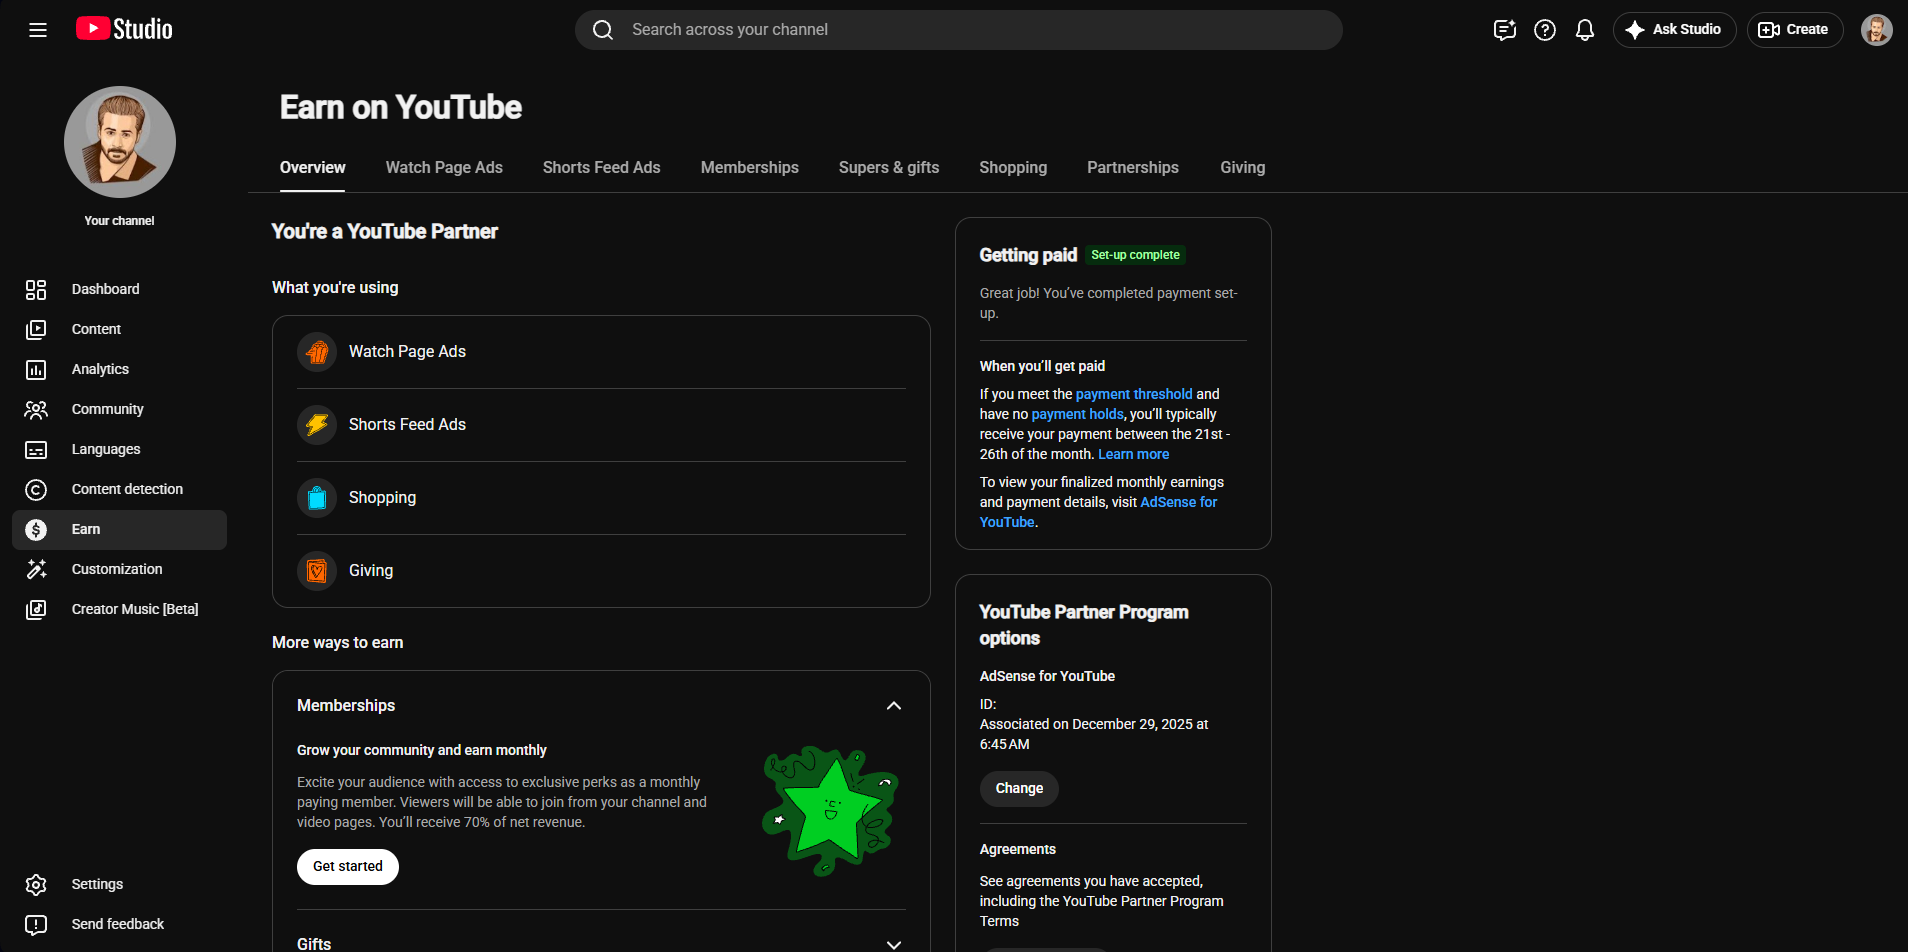Click the Shorts Feed Ads lightning icon
This screenshot has width=1908, height=952.
317,425
